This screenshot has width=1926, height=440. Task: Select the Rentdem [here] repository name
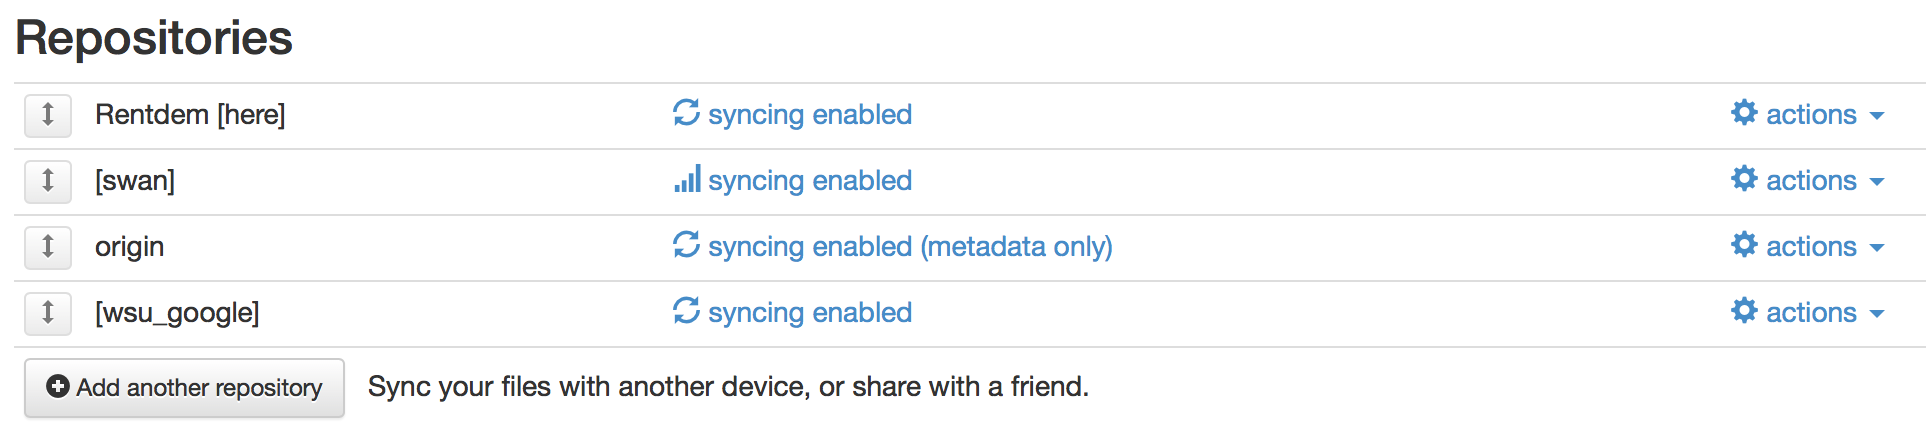coord(190,115)
